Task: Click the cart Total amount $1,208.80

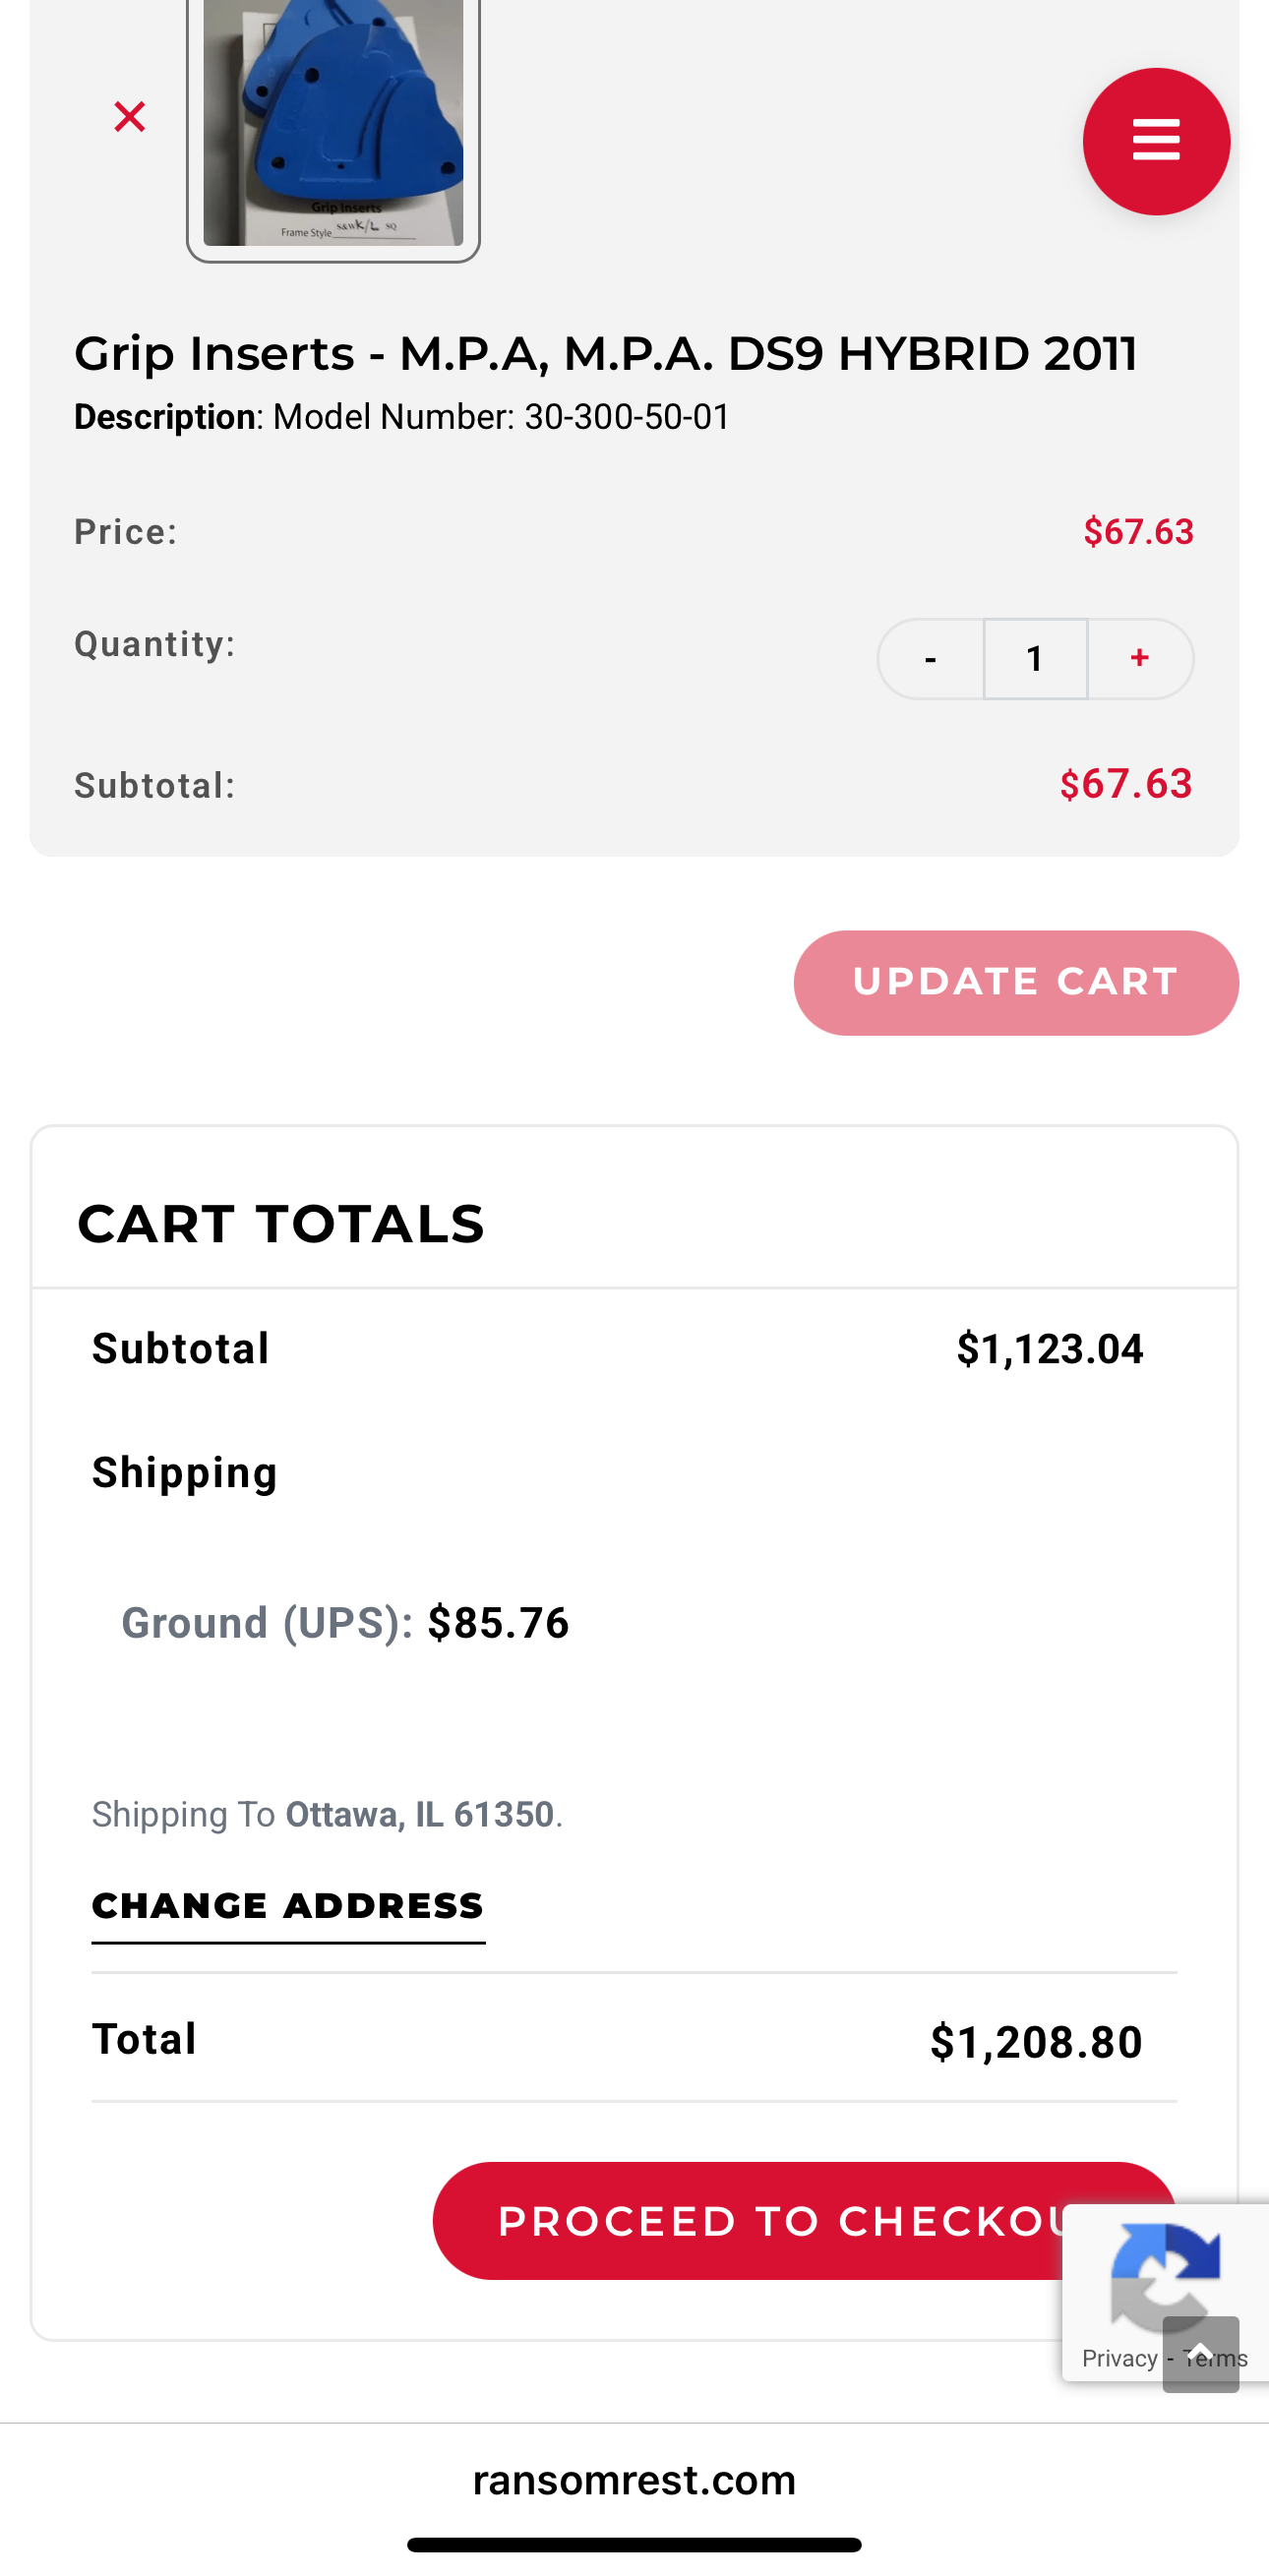Action: pos(1036,2042)
